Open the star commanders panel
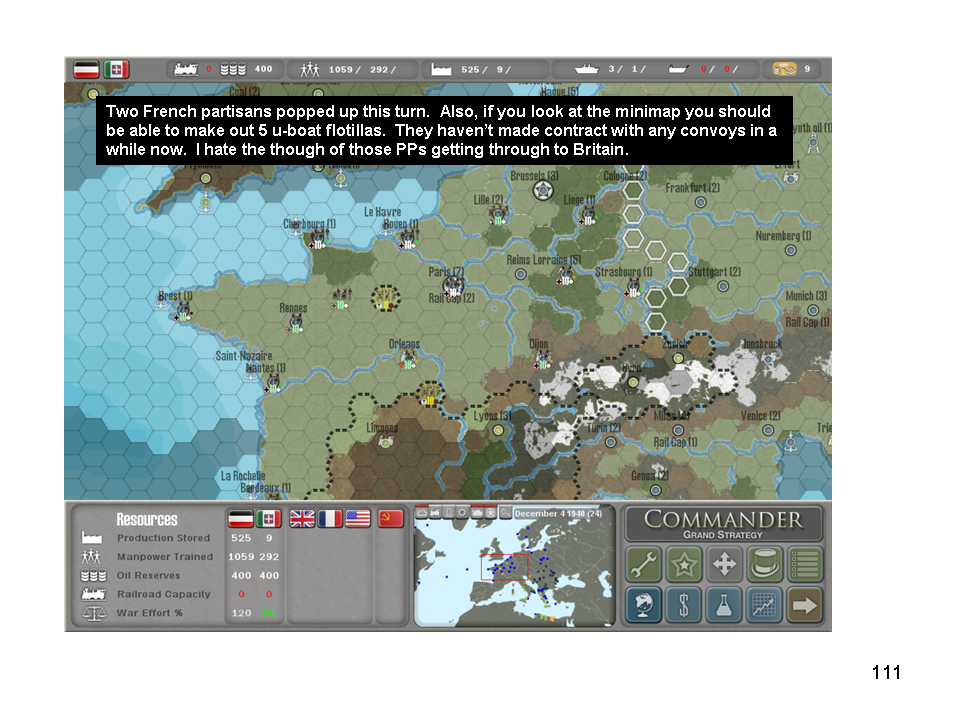960x720 pixels. tap(685, 565)
